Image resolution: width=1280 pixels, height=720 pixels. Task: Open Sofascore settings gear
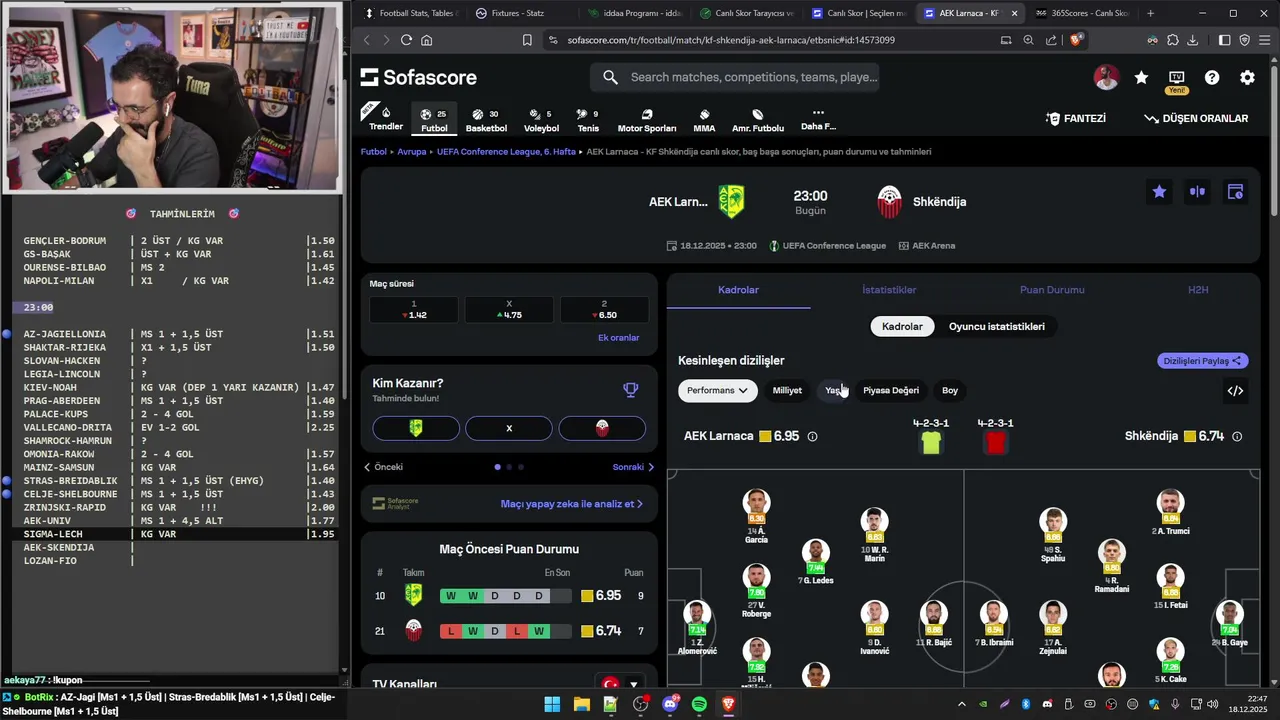pyautogui.click(x=1247, y=78)
